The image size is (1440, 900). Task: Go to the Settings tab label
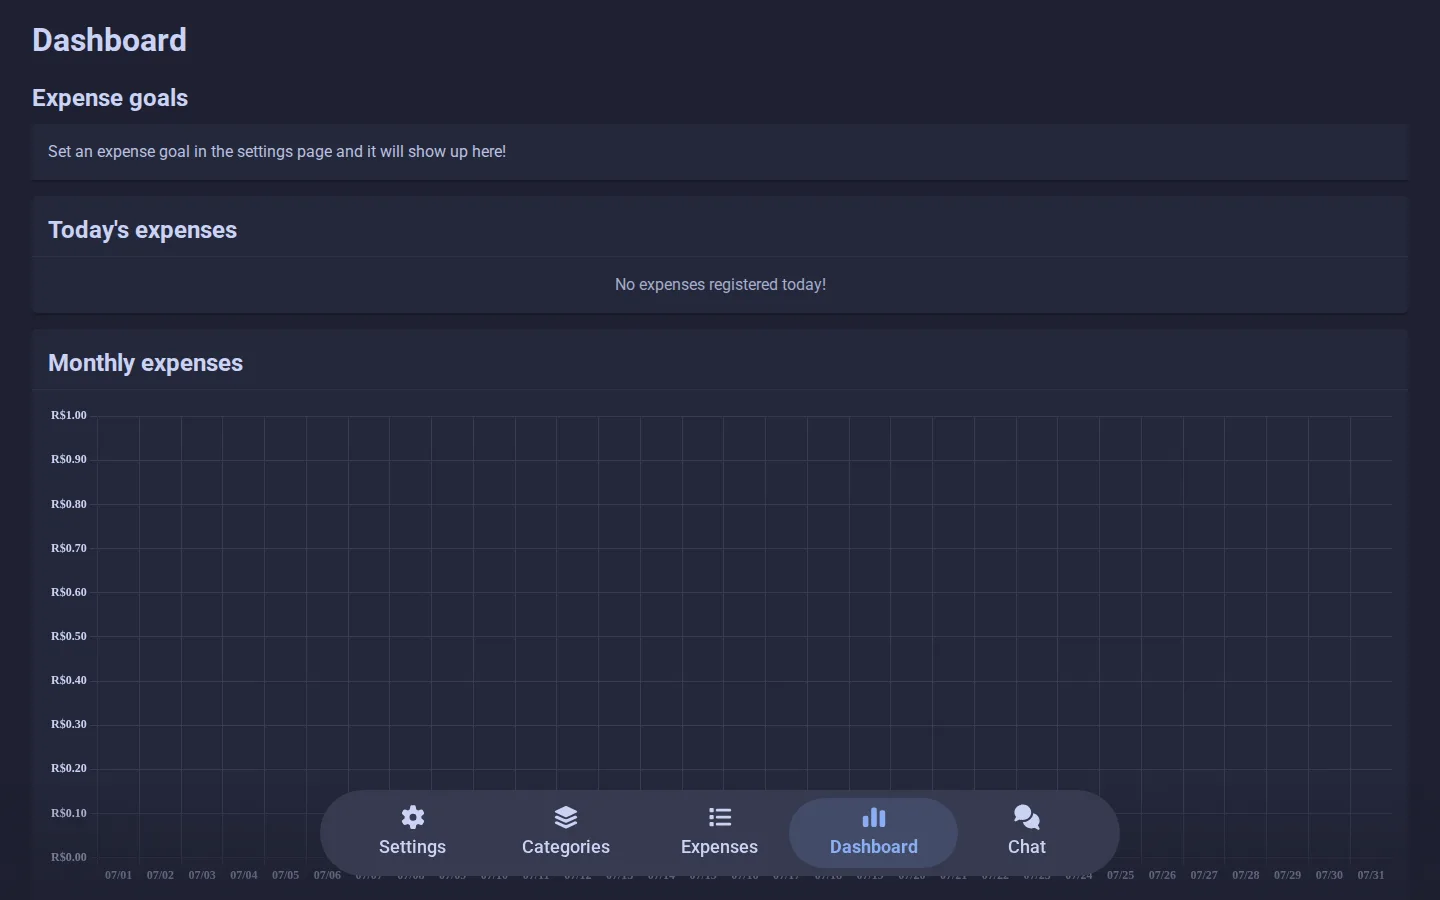[x=412, y=847]
